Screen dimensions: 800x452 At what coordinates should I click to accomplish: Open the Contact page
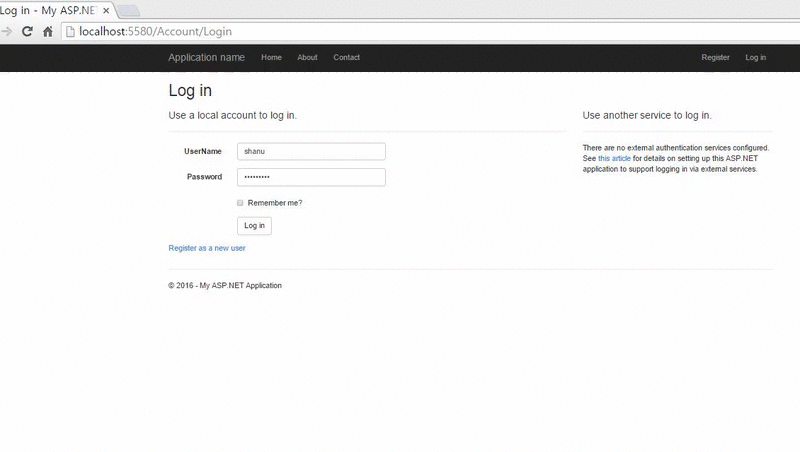pos(346,58)
